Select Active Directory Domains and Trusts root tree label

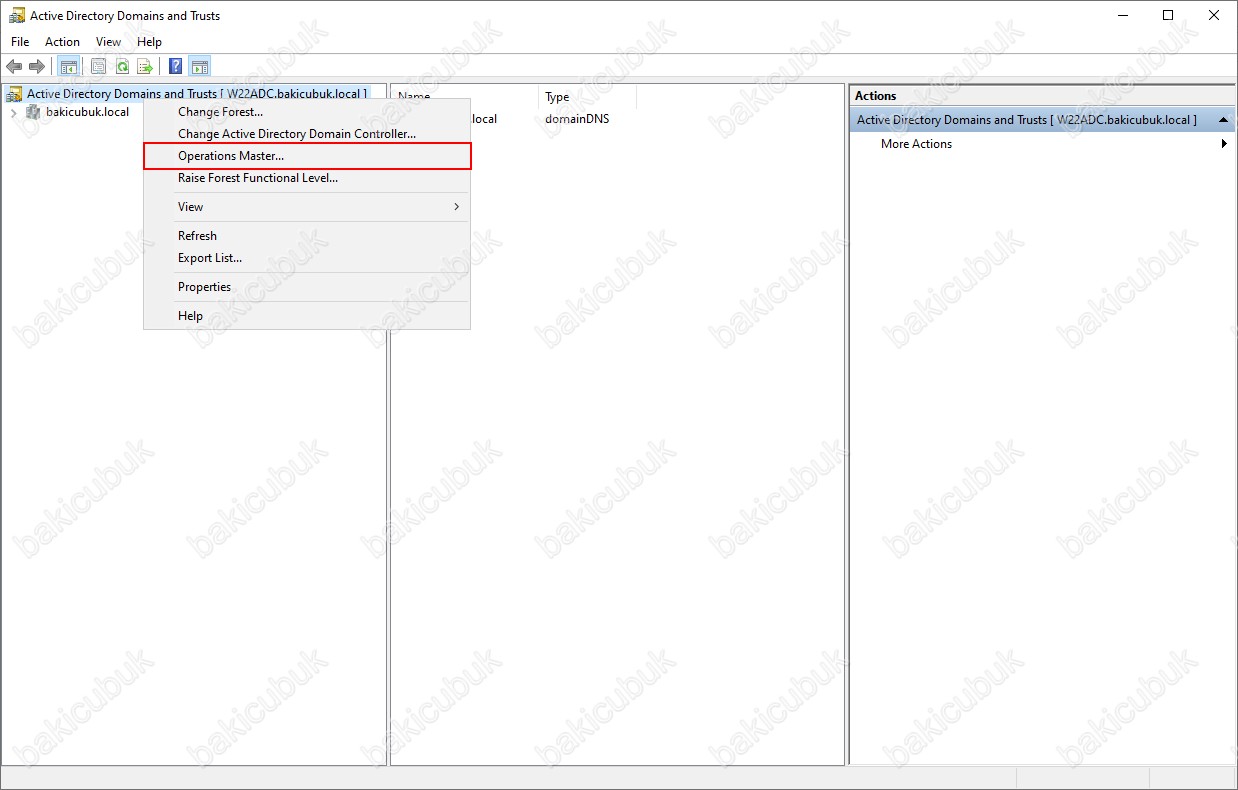197,94
